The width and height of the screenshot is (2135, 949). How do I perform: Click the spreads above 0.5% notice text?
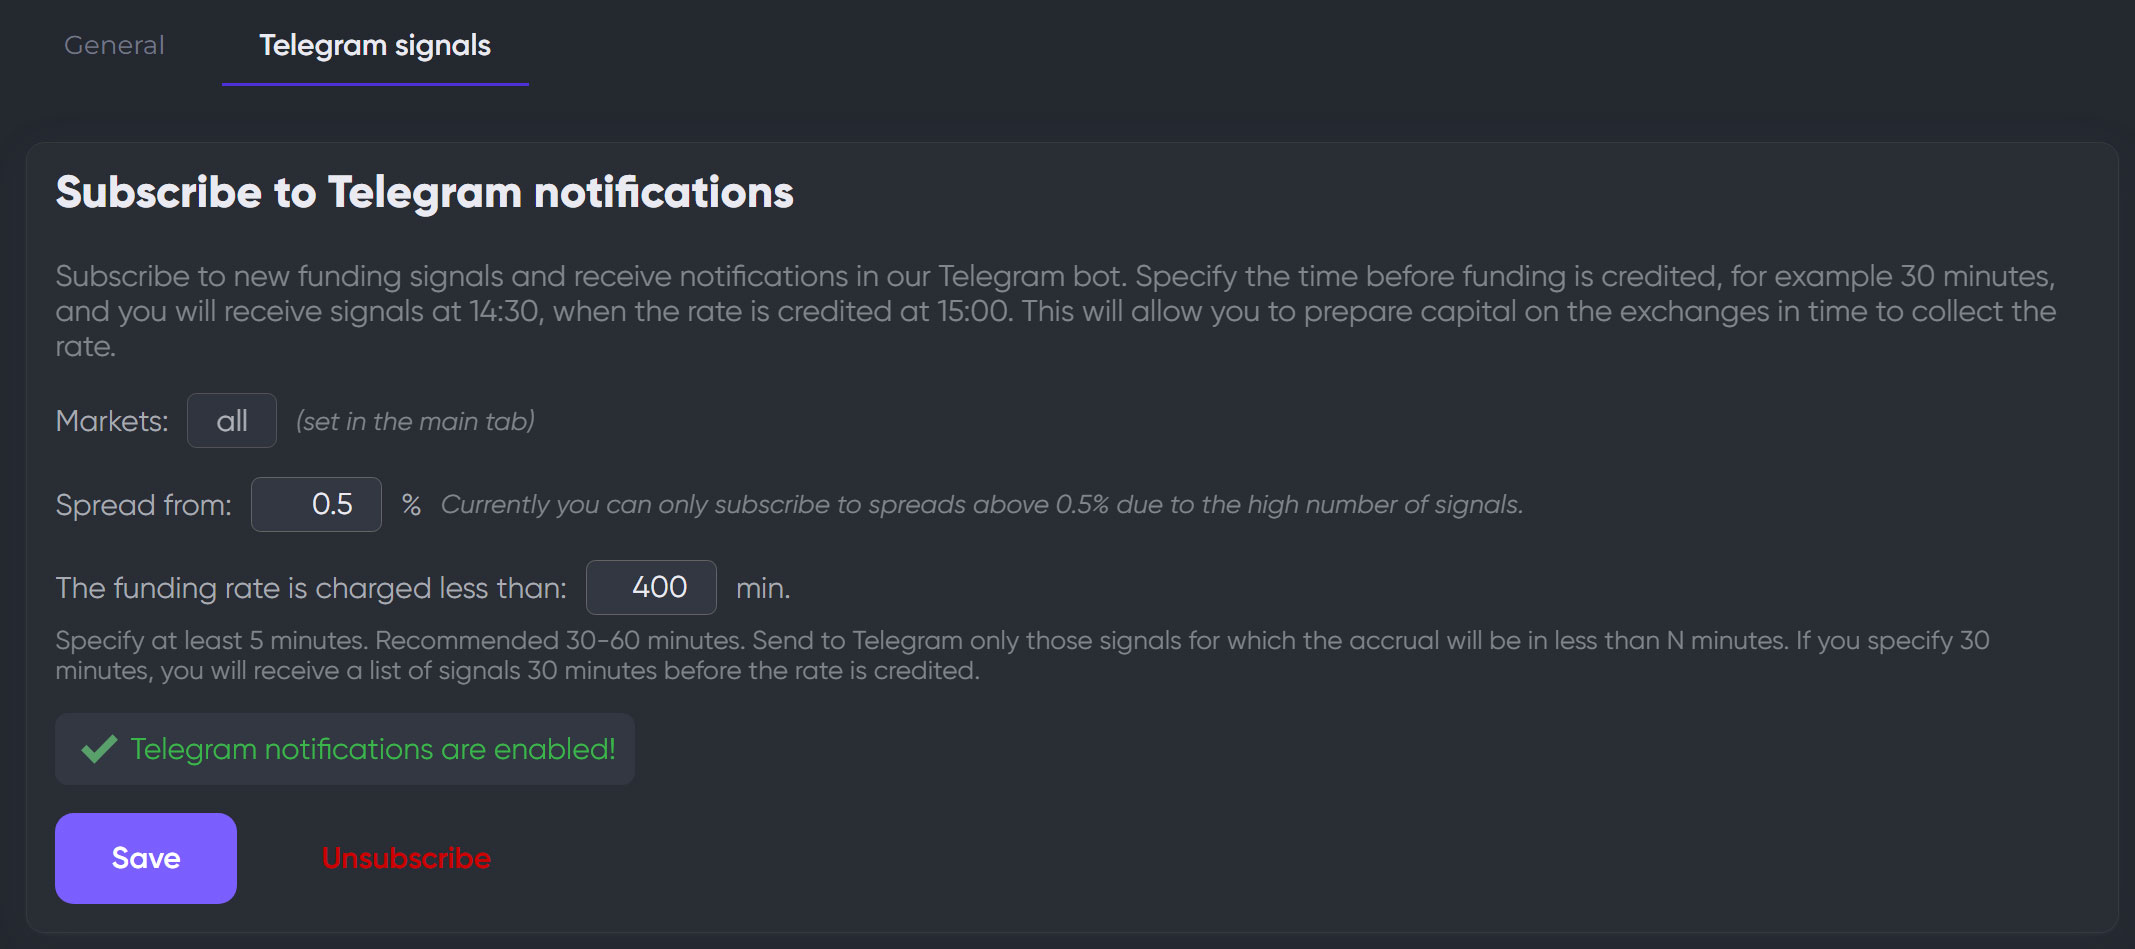coord(981,505)
